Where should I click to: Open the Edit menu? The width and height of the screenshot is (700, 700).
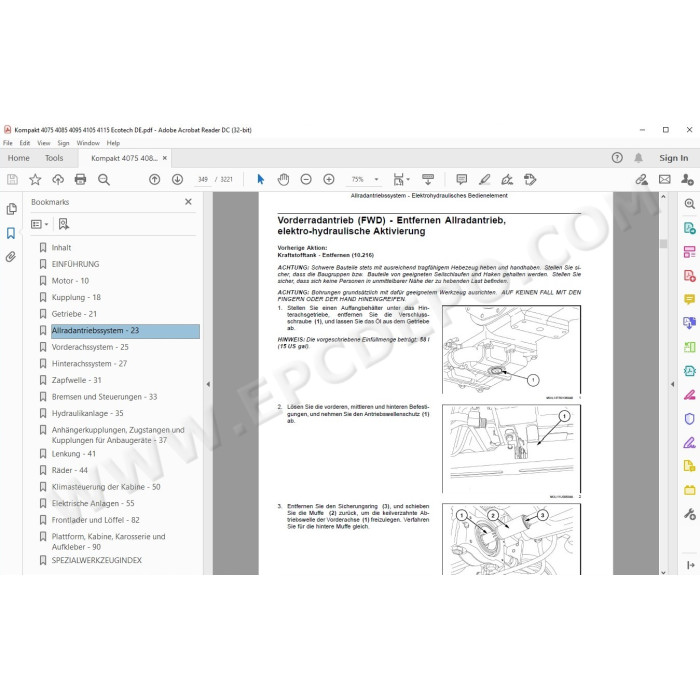(25, 143)
